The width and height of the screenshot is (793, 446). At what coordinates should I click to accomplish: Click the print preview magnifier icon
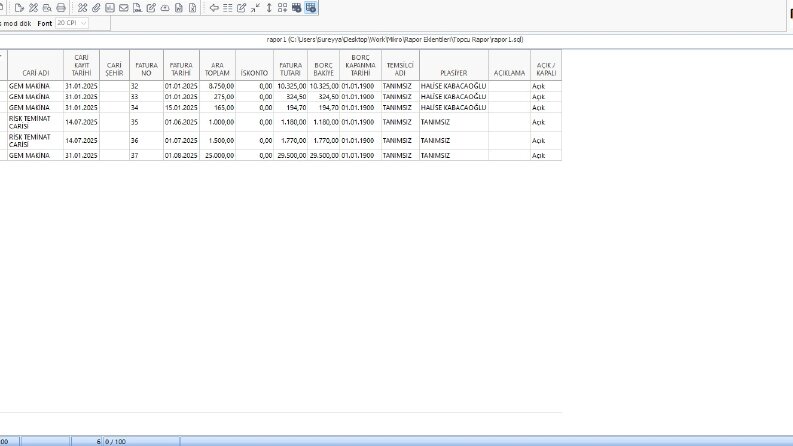pos(47,8)
